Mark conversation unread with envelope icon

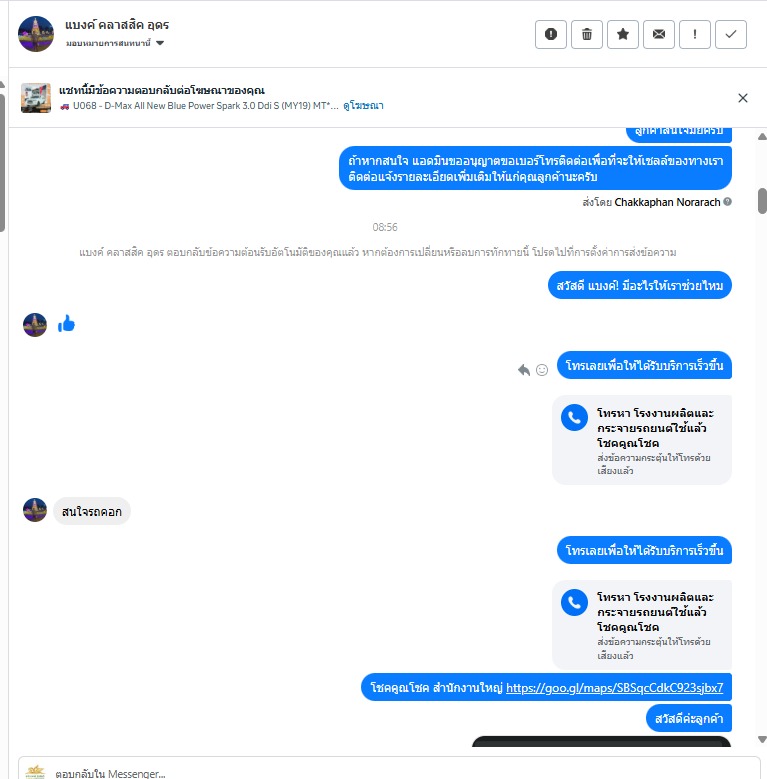pos(659,34)
